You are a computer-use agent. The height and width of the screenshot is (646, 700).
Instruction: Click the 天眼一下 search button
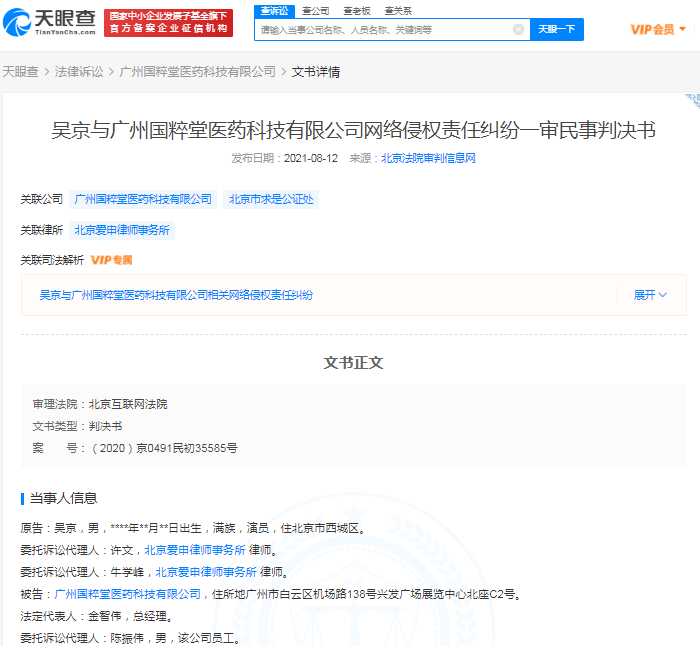tap(557, 29)
